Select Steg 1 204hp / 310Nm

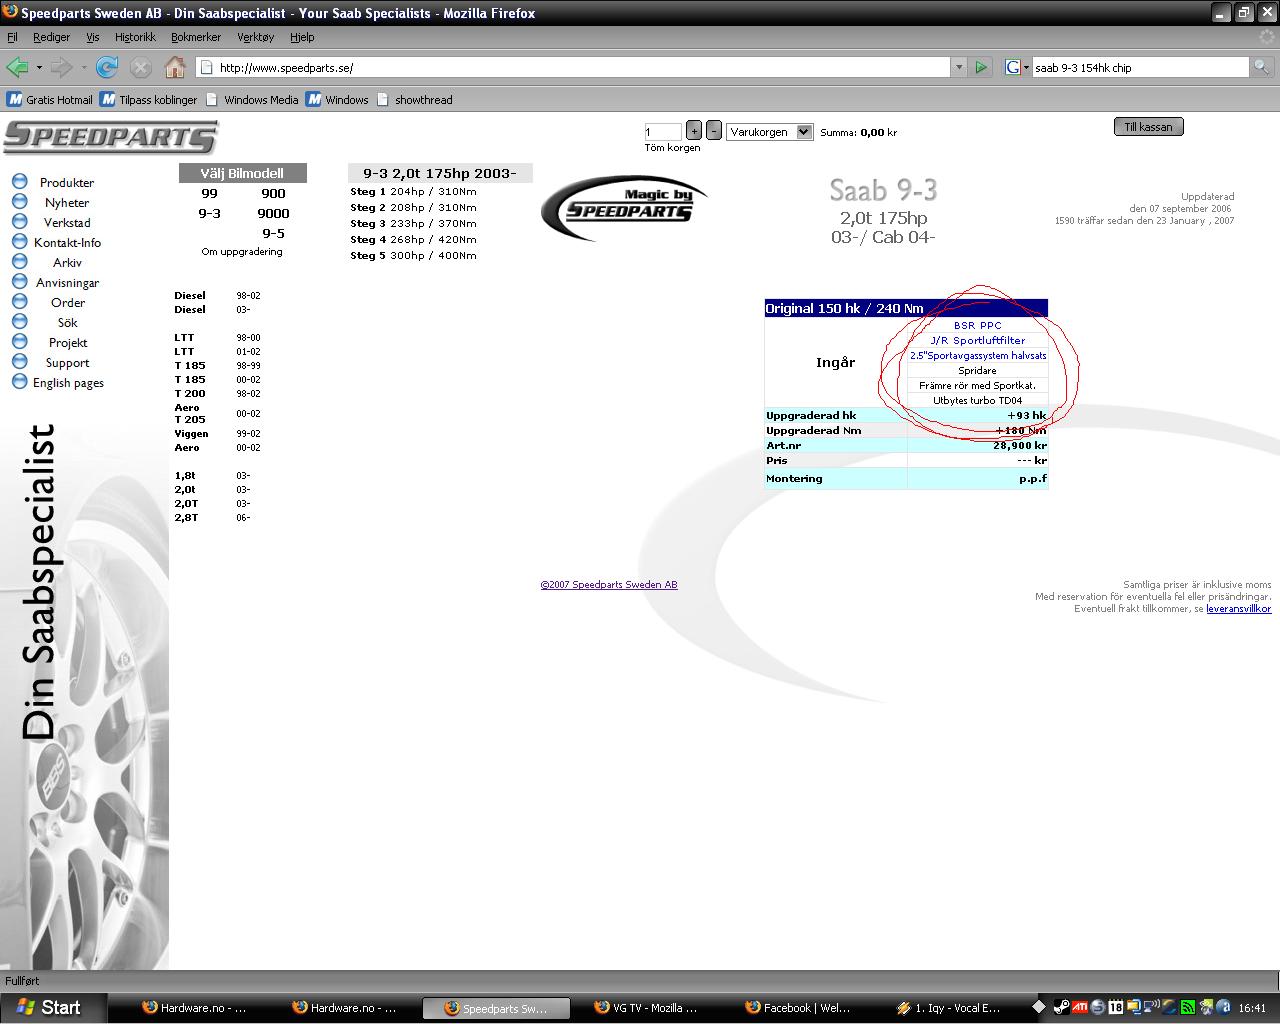click(413, 192)
